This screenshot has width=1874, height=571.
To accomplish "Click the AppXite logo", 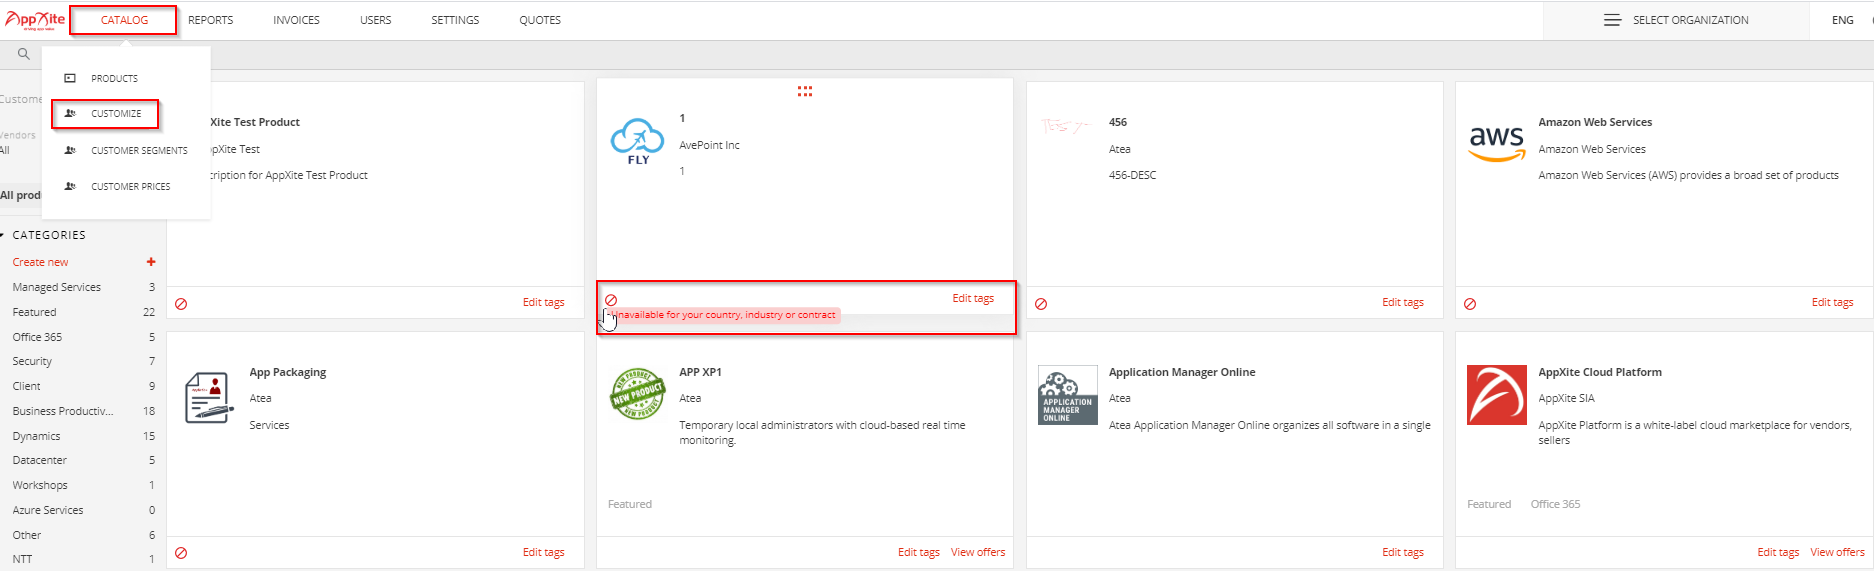I will click(x=35, y=20).
